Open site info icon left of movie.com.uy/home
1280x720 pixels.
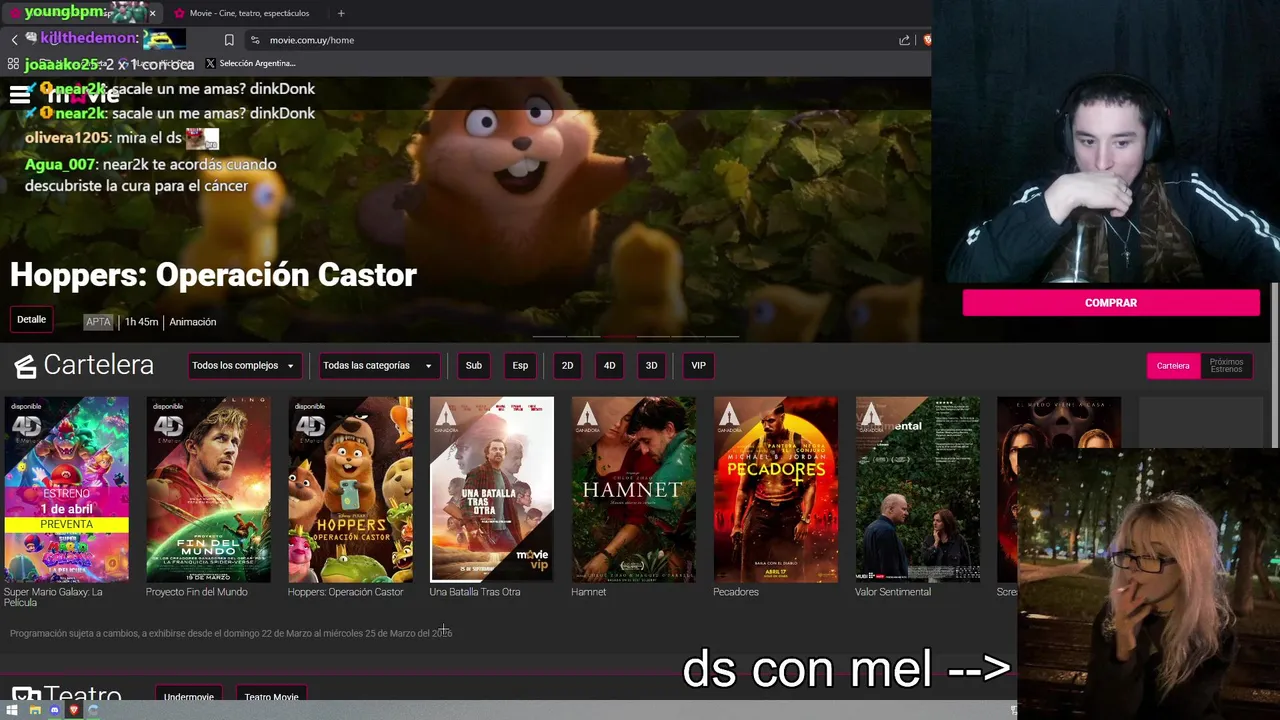click(x=255, y=40)
